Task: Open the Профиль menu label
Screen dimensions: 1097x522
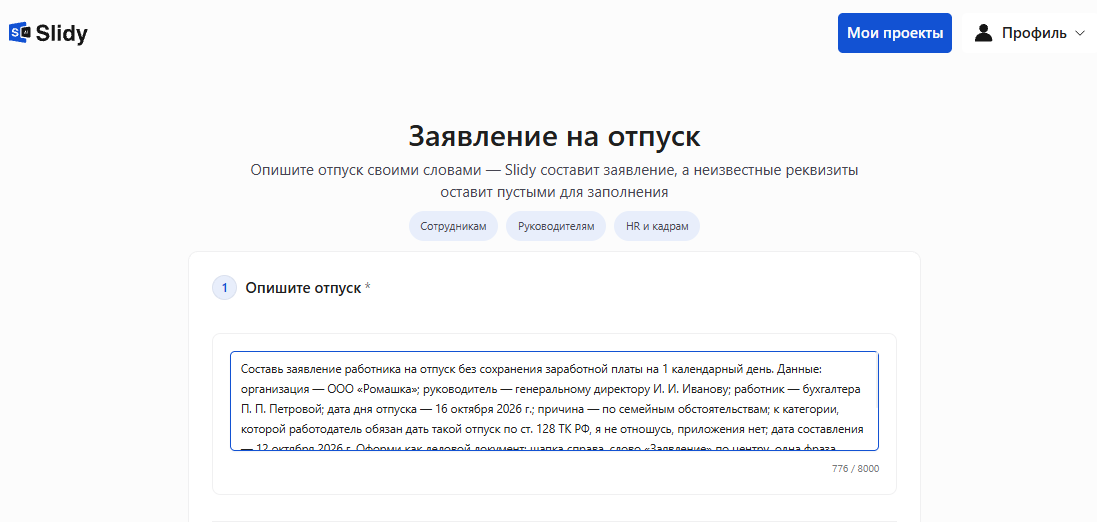Action: [1034, 33]
